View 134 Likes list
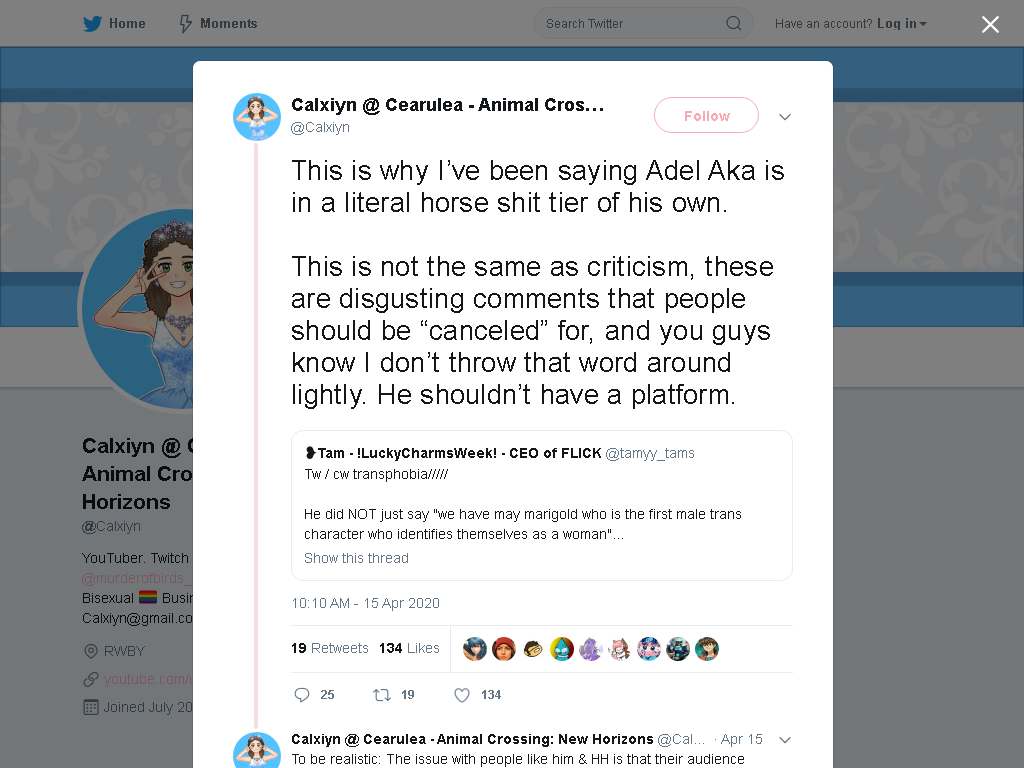The width and height of the screenshot is (1024, 768). [x=409, y=648]
